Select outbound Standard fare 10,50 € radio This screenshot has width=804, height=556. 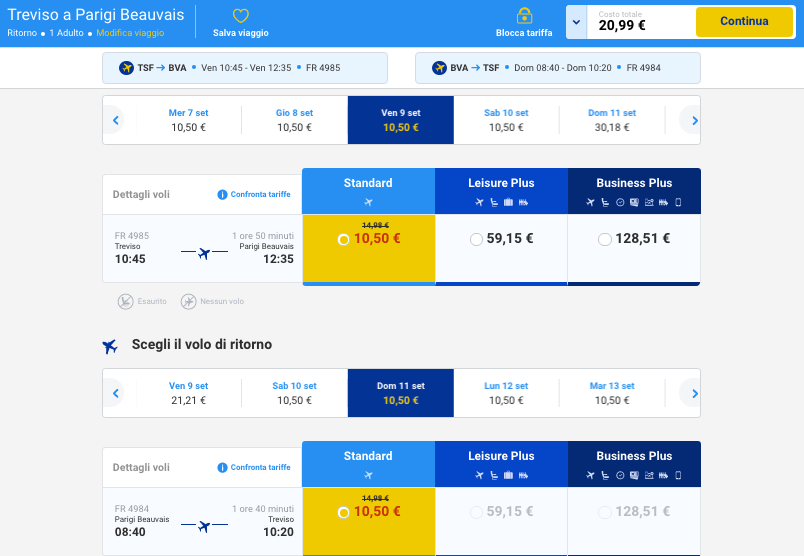(344, 239)
